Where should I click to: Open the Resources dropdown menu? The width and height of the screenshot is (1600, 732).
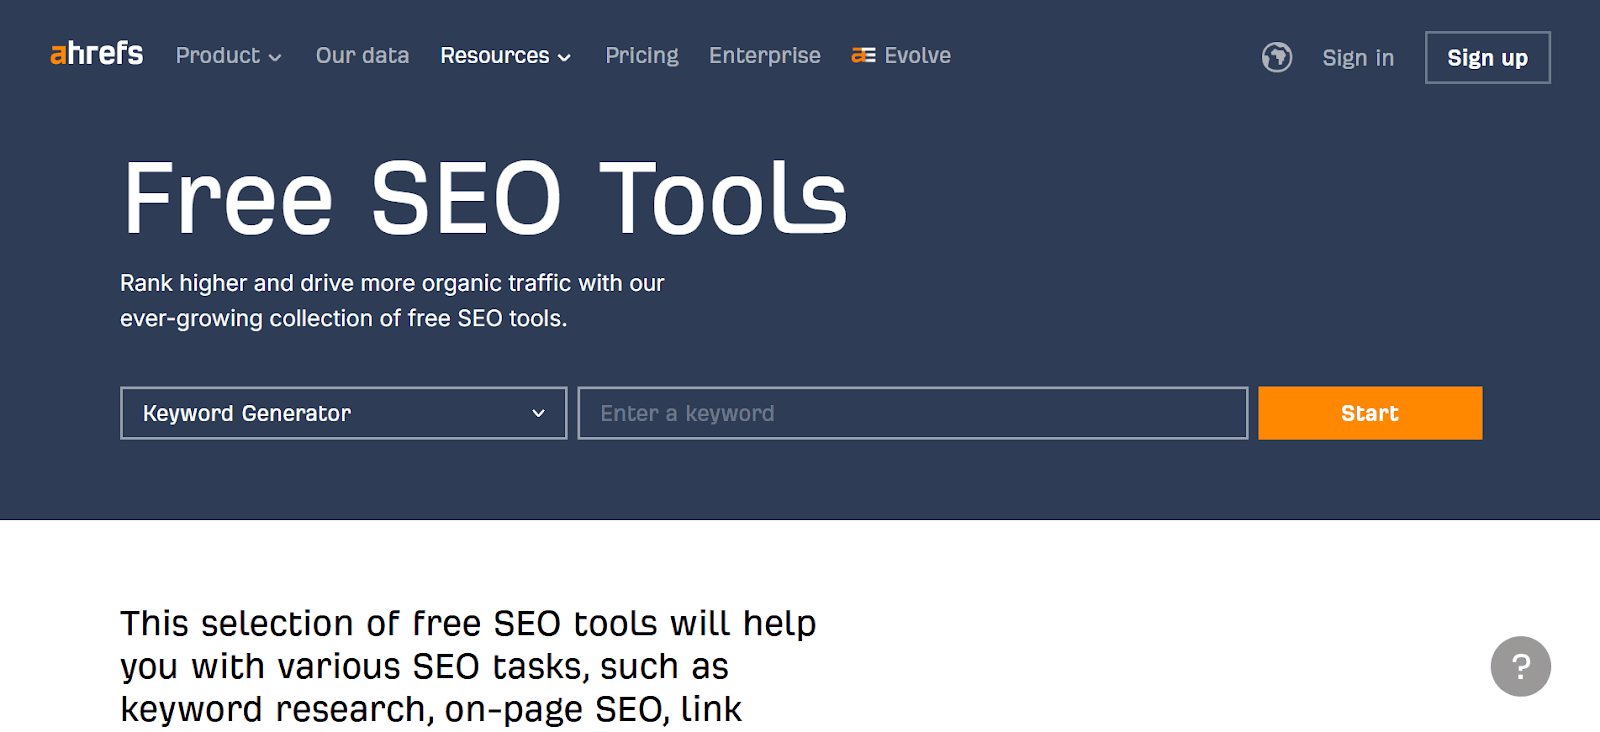click(506, 56)
